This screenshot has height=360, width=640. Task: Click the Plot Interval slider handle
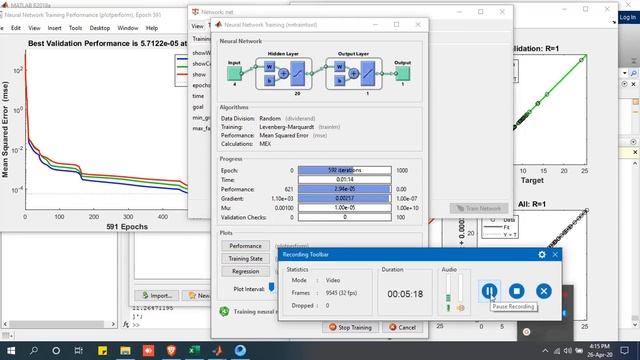pos(271,288)
